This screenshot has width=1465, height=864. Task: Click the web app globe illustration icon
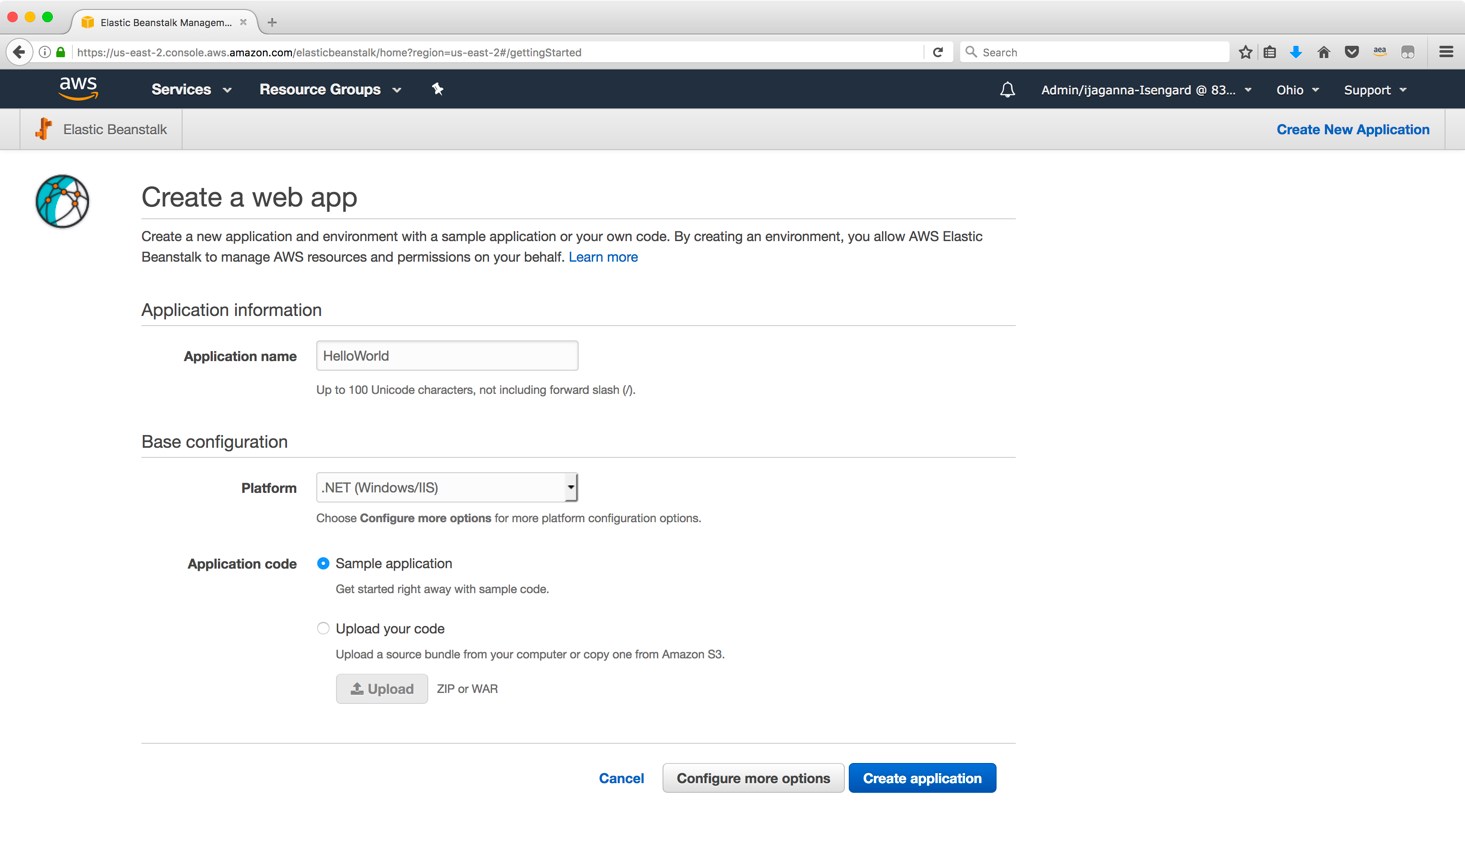click(x=62, y=201)
